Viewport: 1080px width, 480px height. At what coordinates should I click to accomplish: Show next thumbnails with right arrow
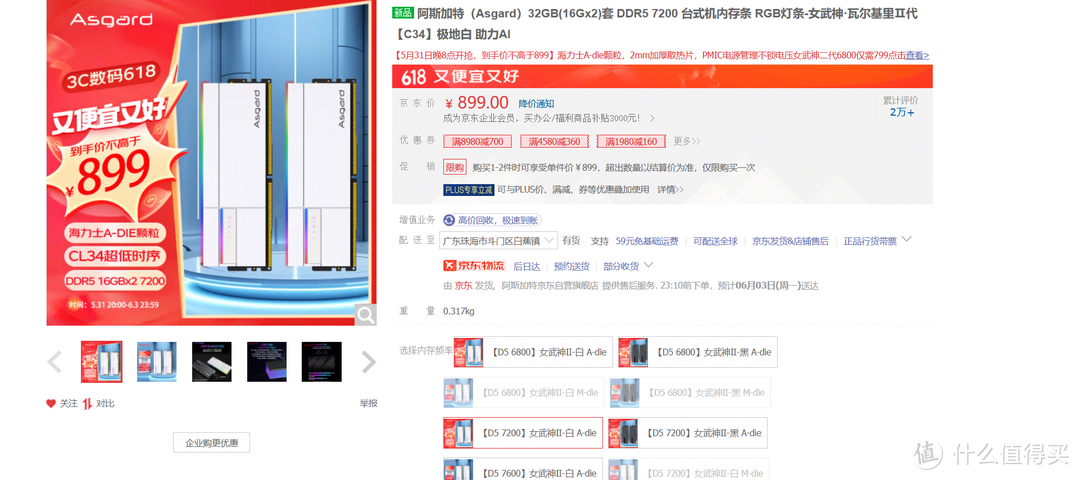(x=369, y=362)
